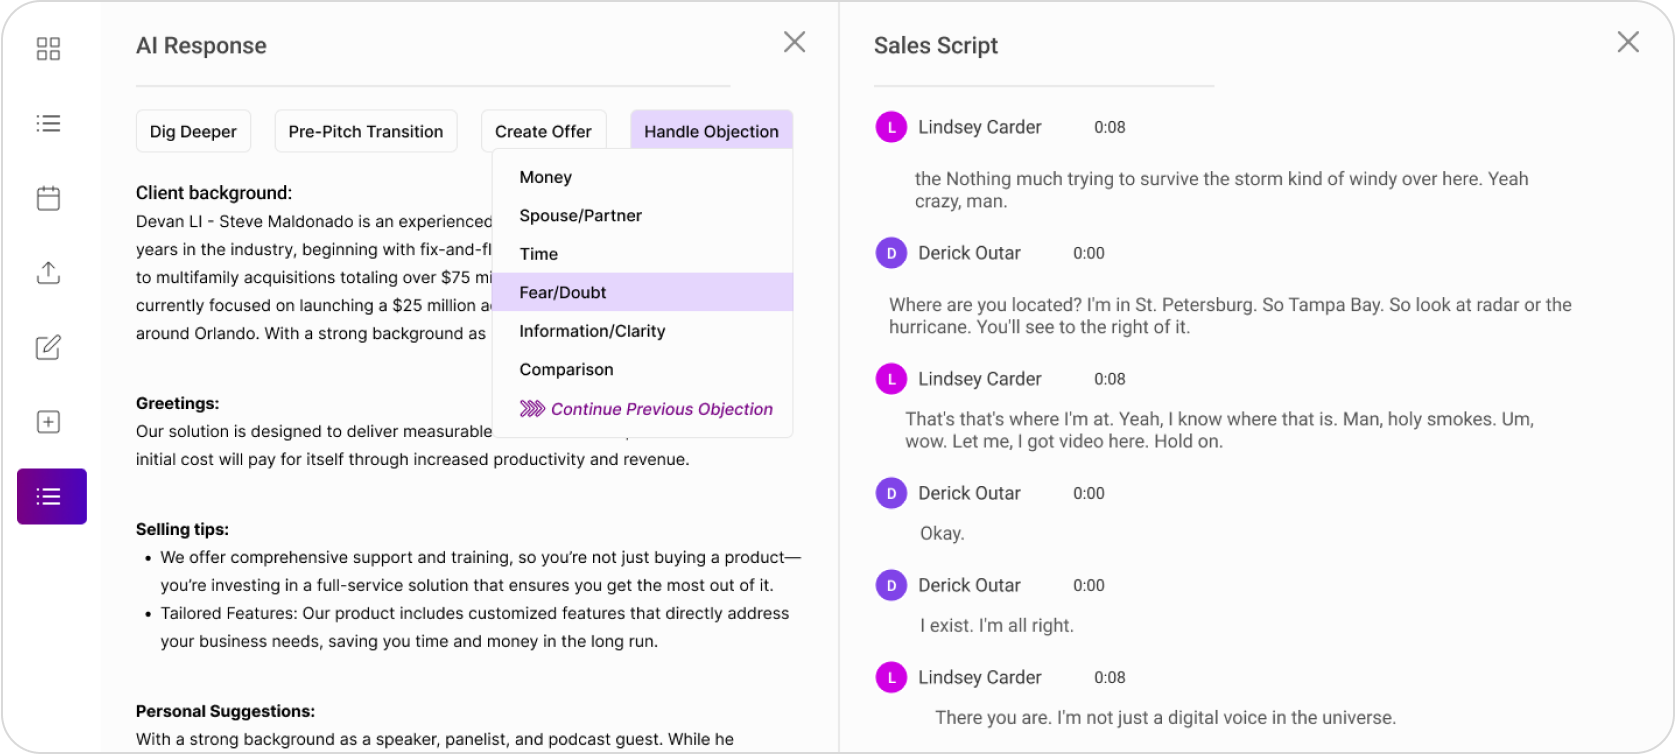Viewport: 1675px width, 754px height.
Task: Click the Pre-Pitch Transition button
Action: (365, 131)
